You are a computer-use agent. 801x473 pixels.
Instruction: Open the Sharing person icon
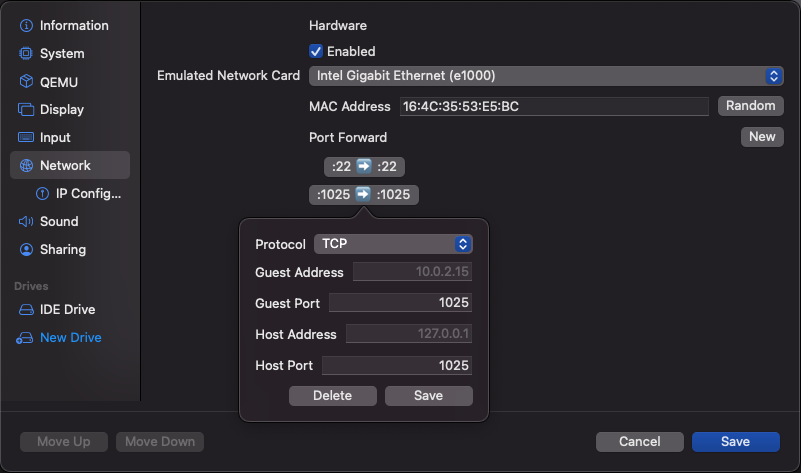pyautogui.click(x=27, y=250)
